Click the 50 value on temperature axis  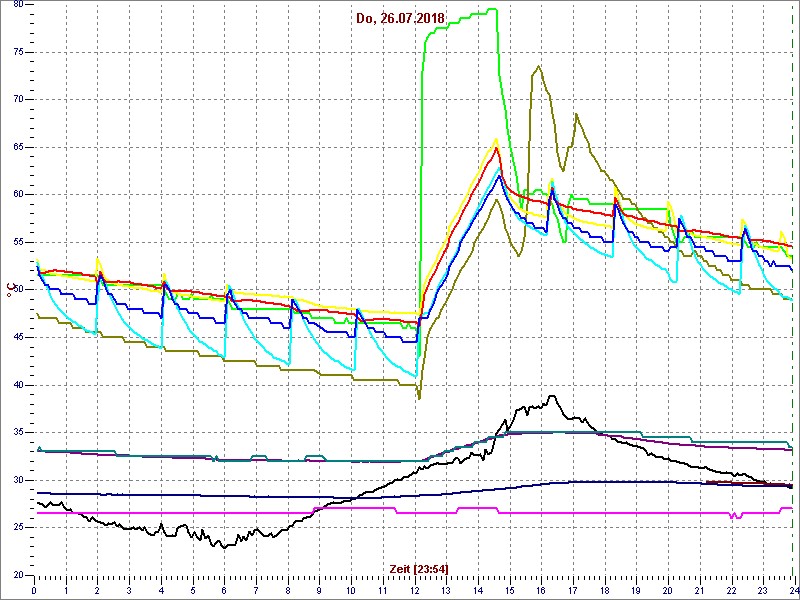tap(19, 290)
